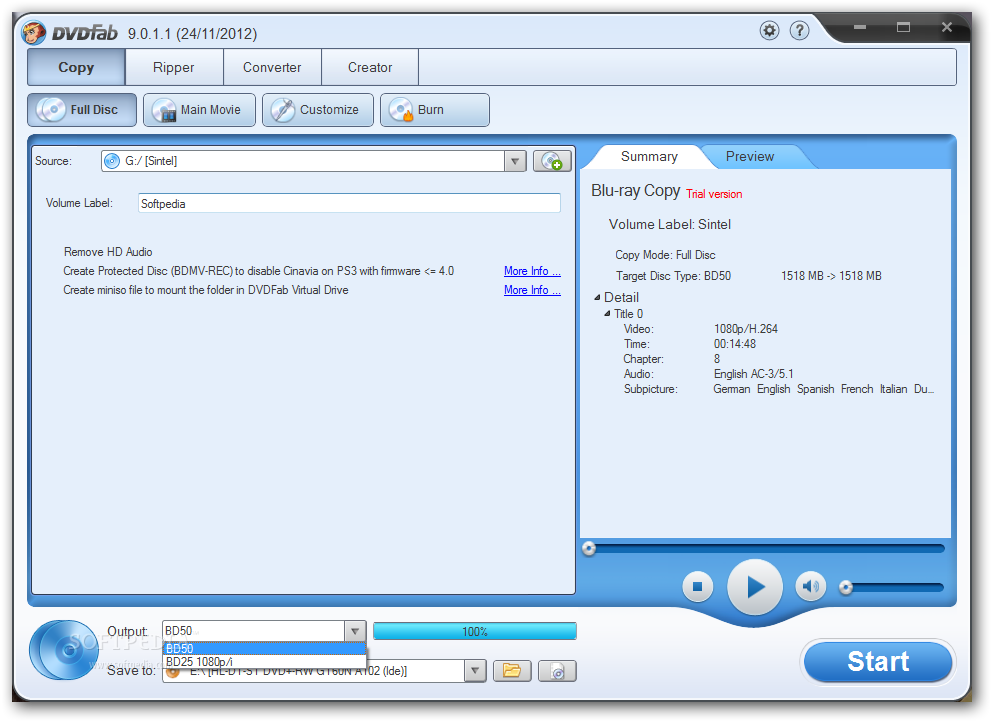Viewport: 992px width, 722px height.
Task: Select Main Movie copy mode
Action: point(199,110)
